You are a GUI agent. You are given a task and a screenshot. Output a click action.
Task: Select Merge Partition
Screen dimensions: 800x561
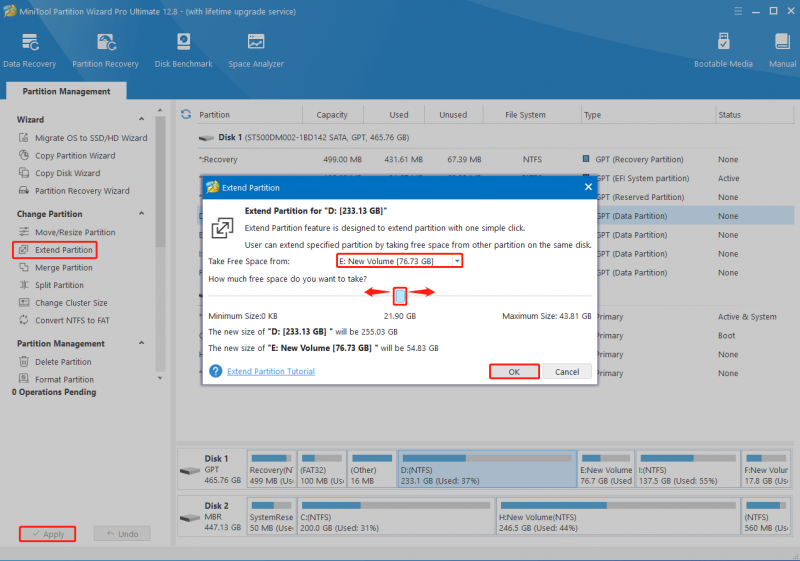[x=56, y=268]
